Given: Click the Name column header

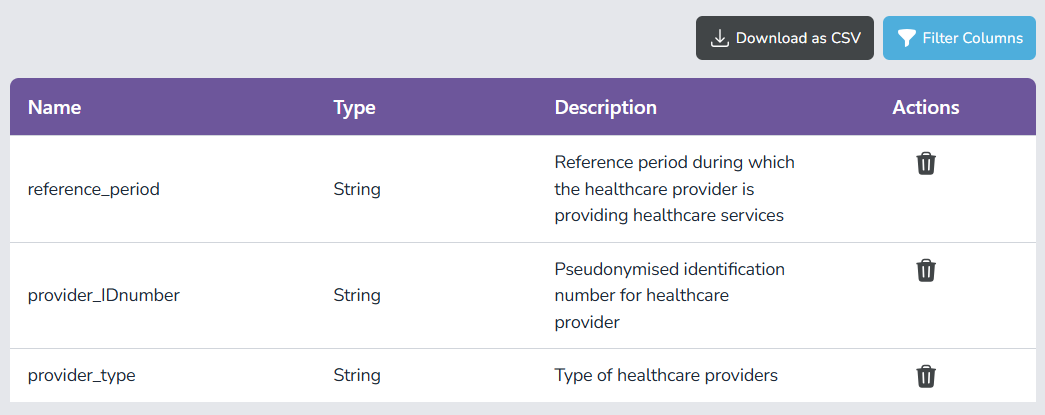Looking at the screenshot, I should pos(54,107).
